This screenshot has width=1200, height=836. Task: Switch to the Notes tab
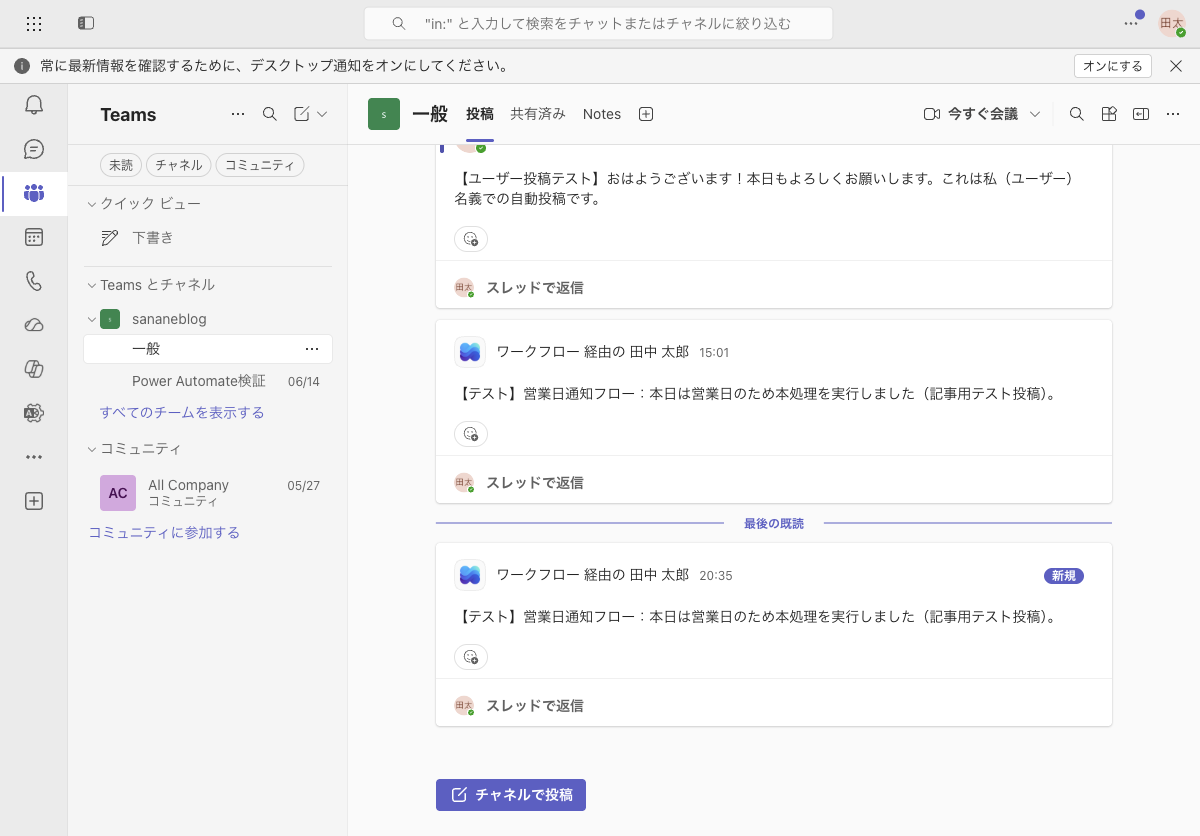pos(602,114)
